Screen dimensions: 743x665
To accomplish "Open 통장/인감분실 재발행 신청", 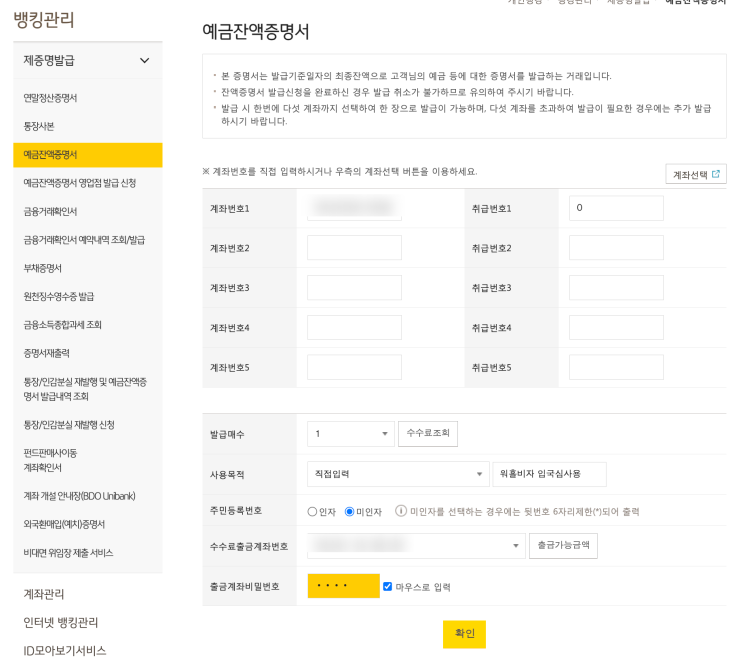I will click(69, 425).
